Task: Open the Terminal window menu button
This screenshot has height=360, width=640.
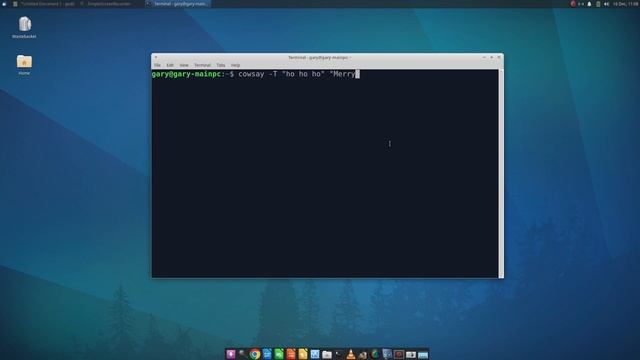Action: tap(156, 58)
